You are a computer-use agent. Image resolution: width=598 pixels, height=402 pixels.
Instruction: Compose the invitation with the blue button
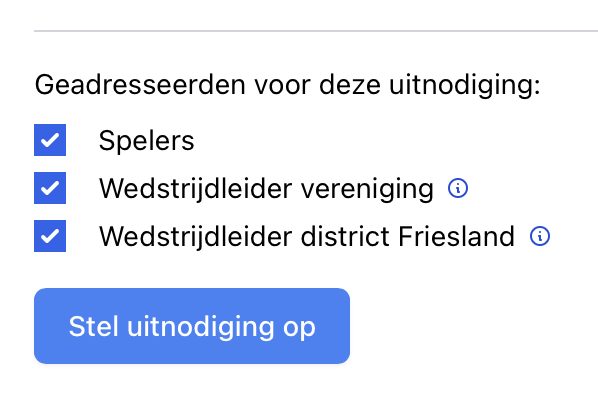(x=192, y=326)
